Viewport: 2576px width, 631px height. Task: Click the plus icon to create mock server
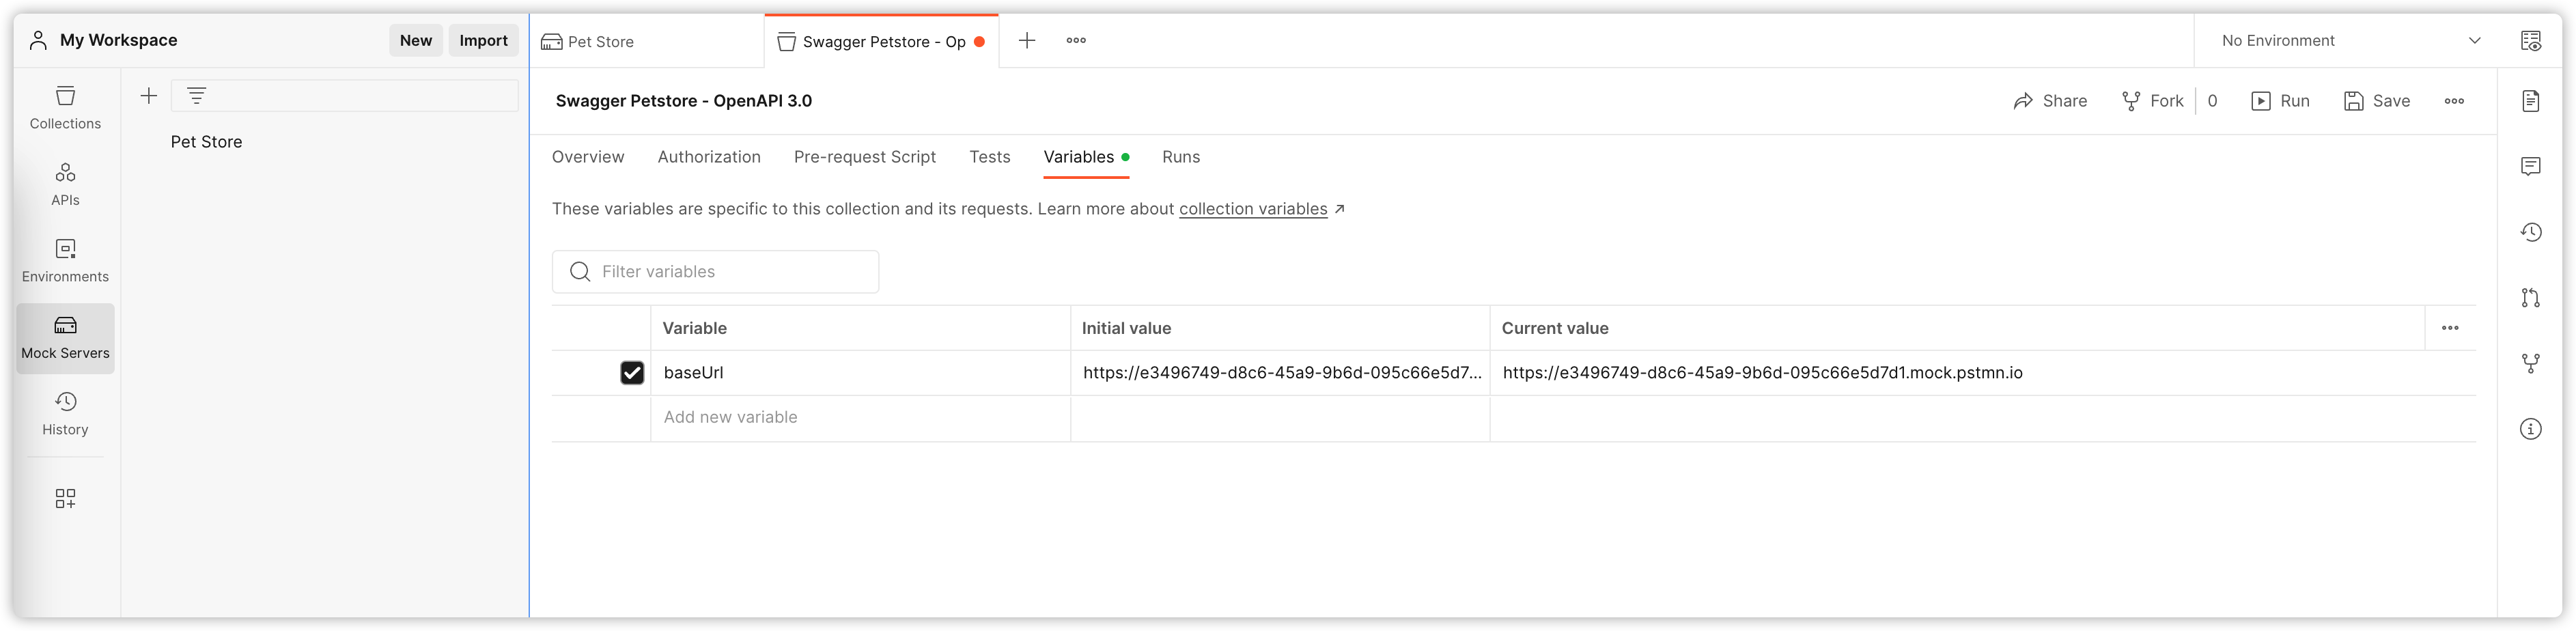149,96
